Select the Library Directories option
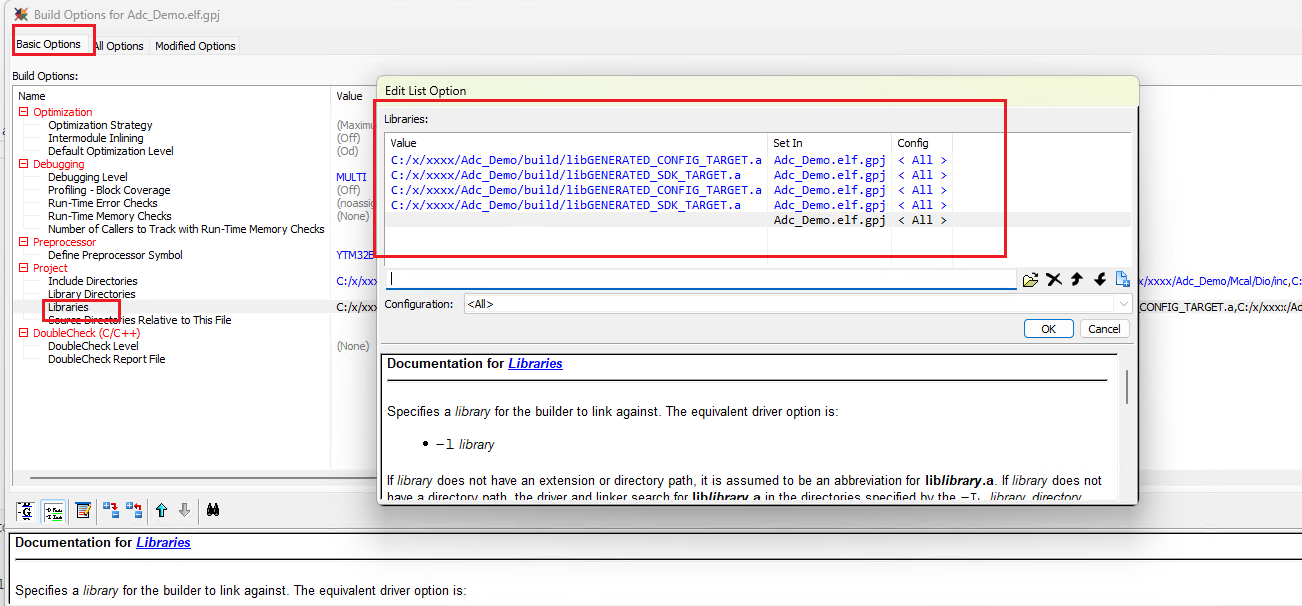This screenshot has width=1302, height=606. 91,294
